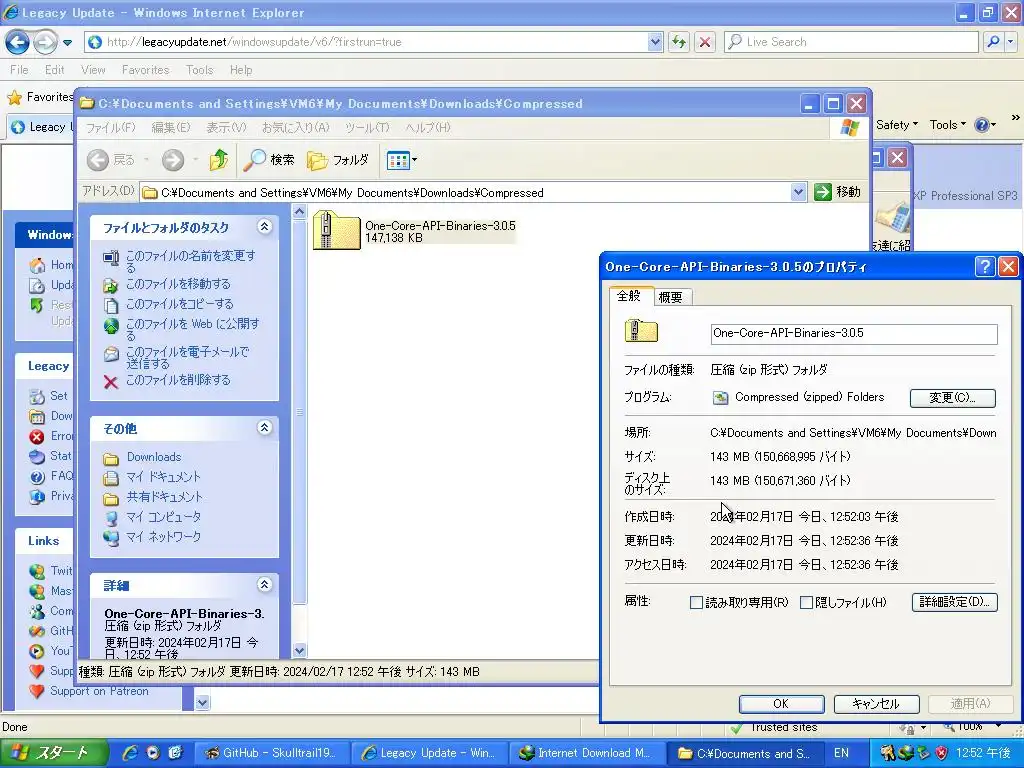Click file name field in properties dialog

(x=854, y=334)
